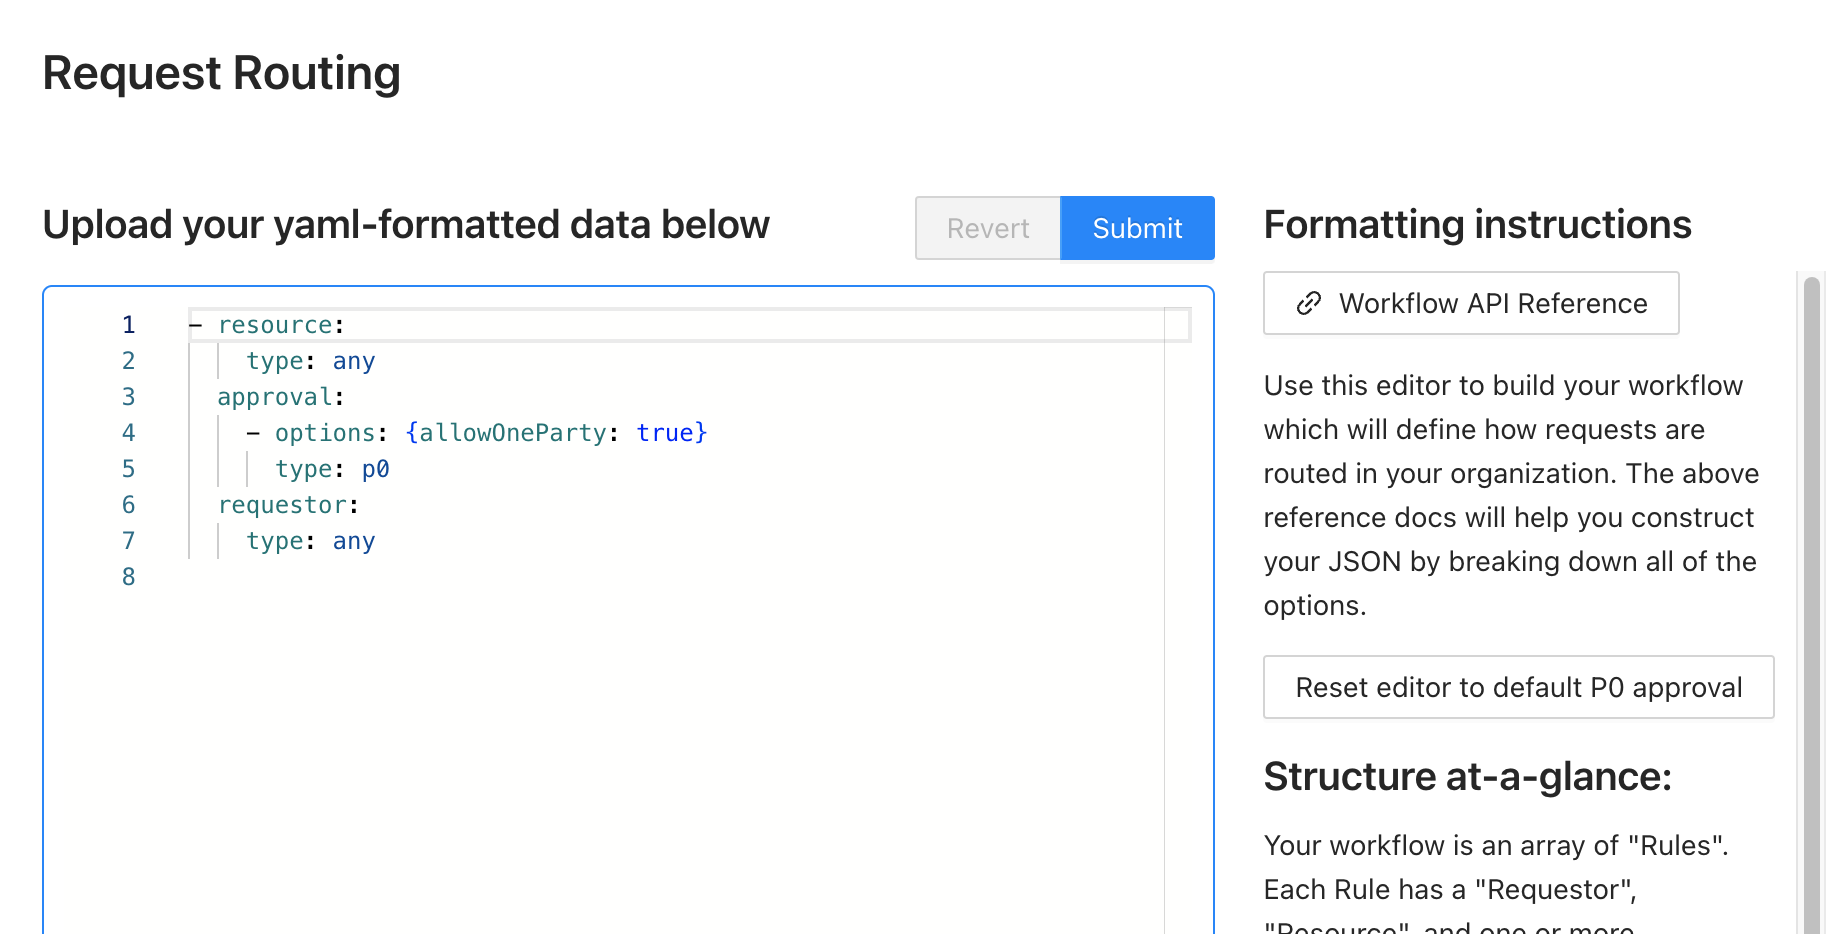
Task: Click the 'any' value on line 7
Action: [354, 541]
